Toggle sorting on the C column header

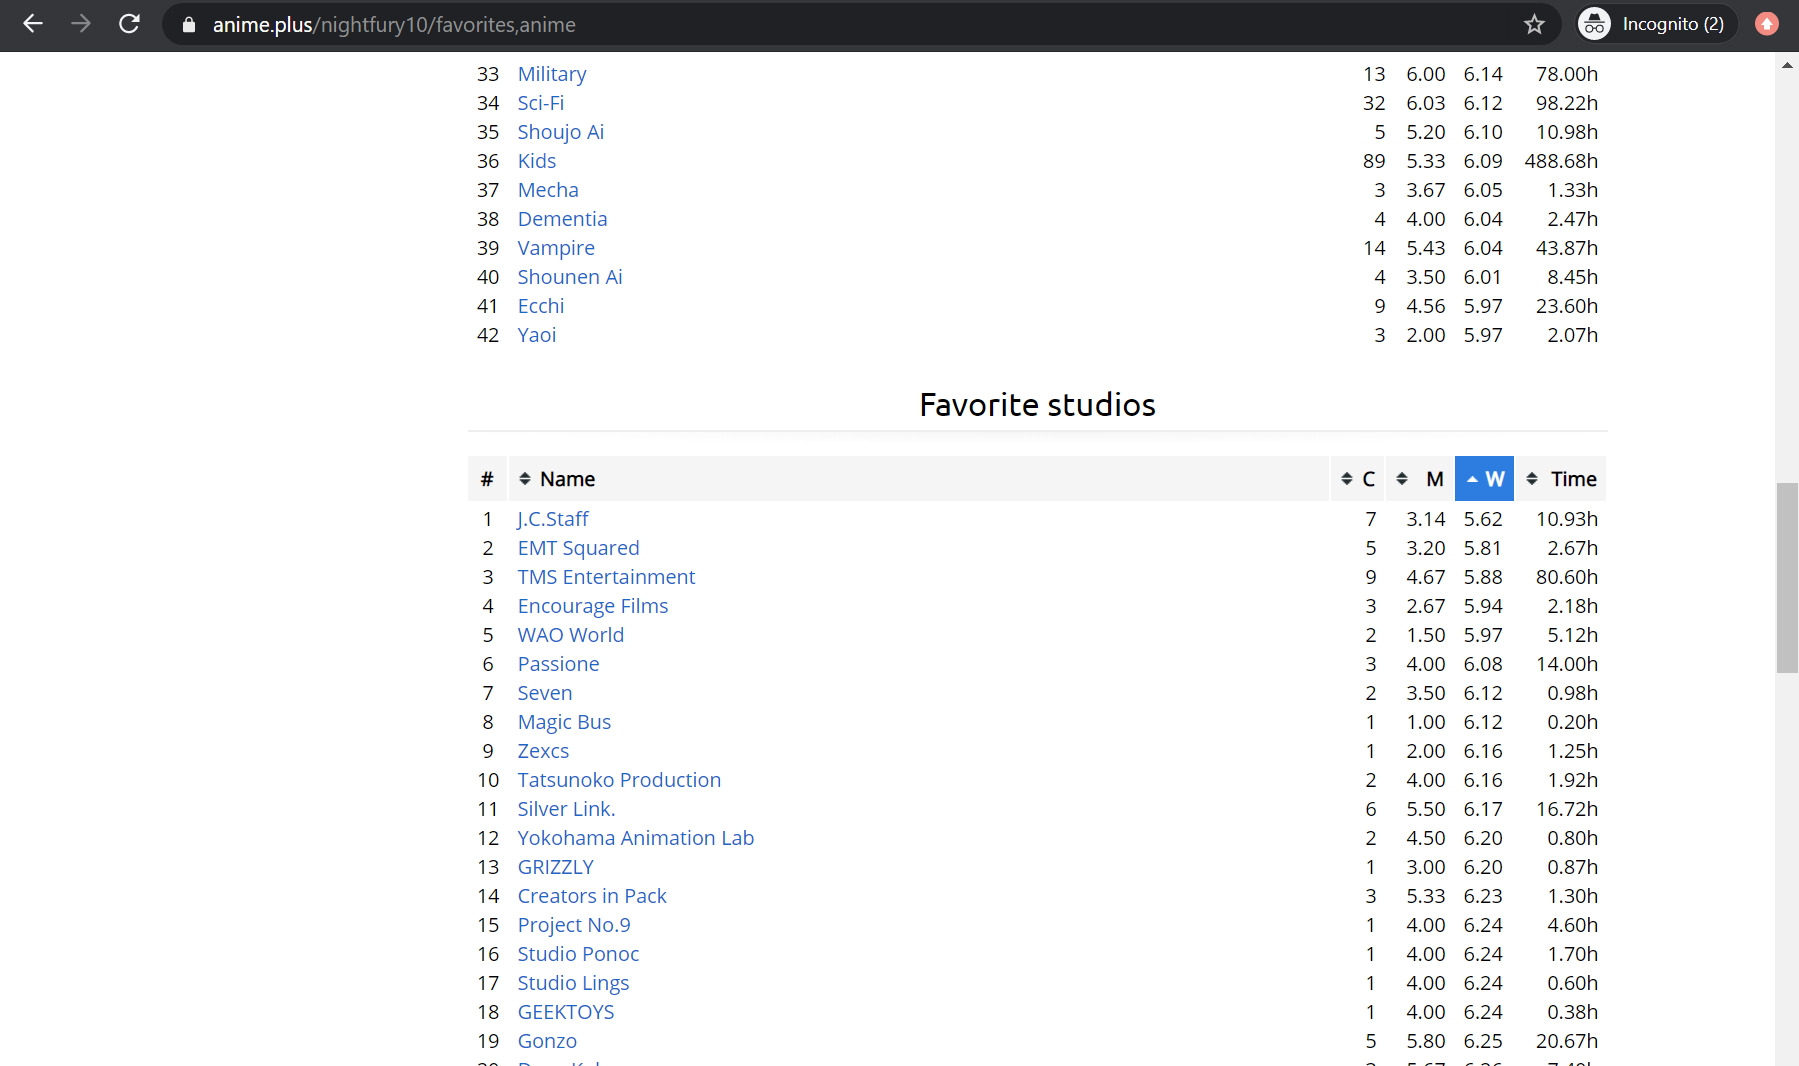pos(1369,478)
